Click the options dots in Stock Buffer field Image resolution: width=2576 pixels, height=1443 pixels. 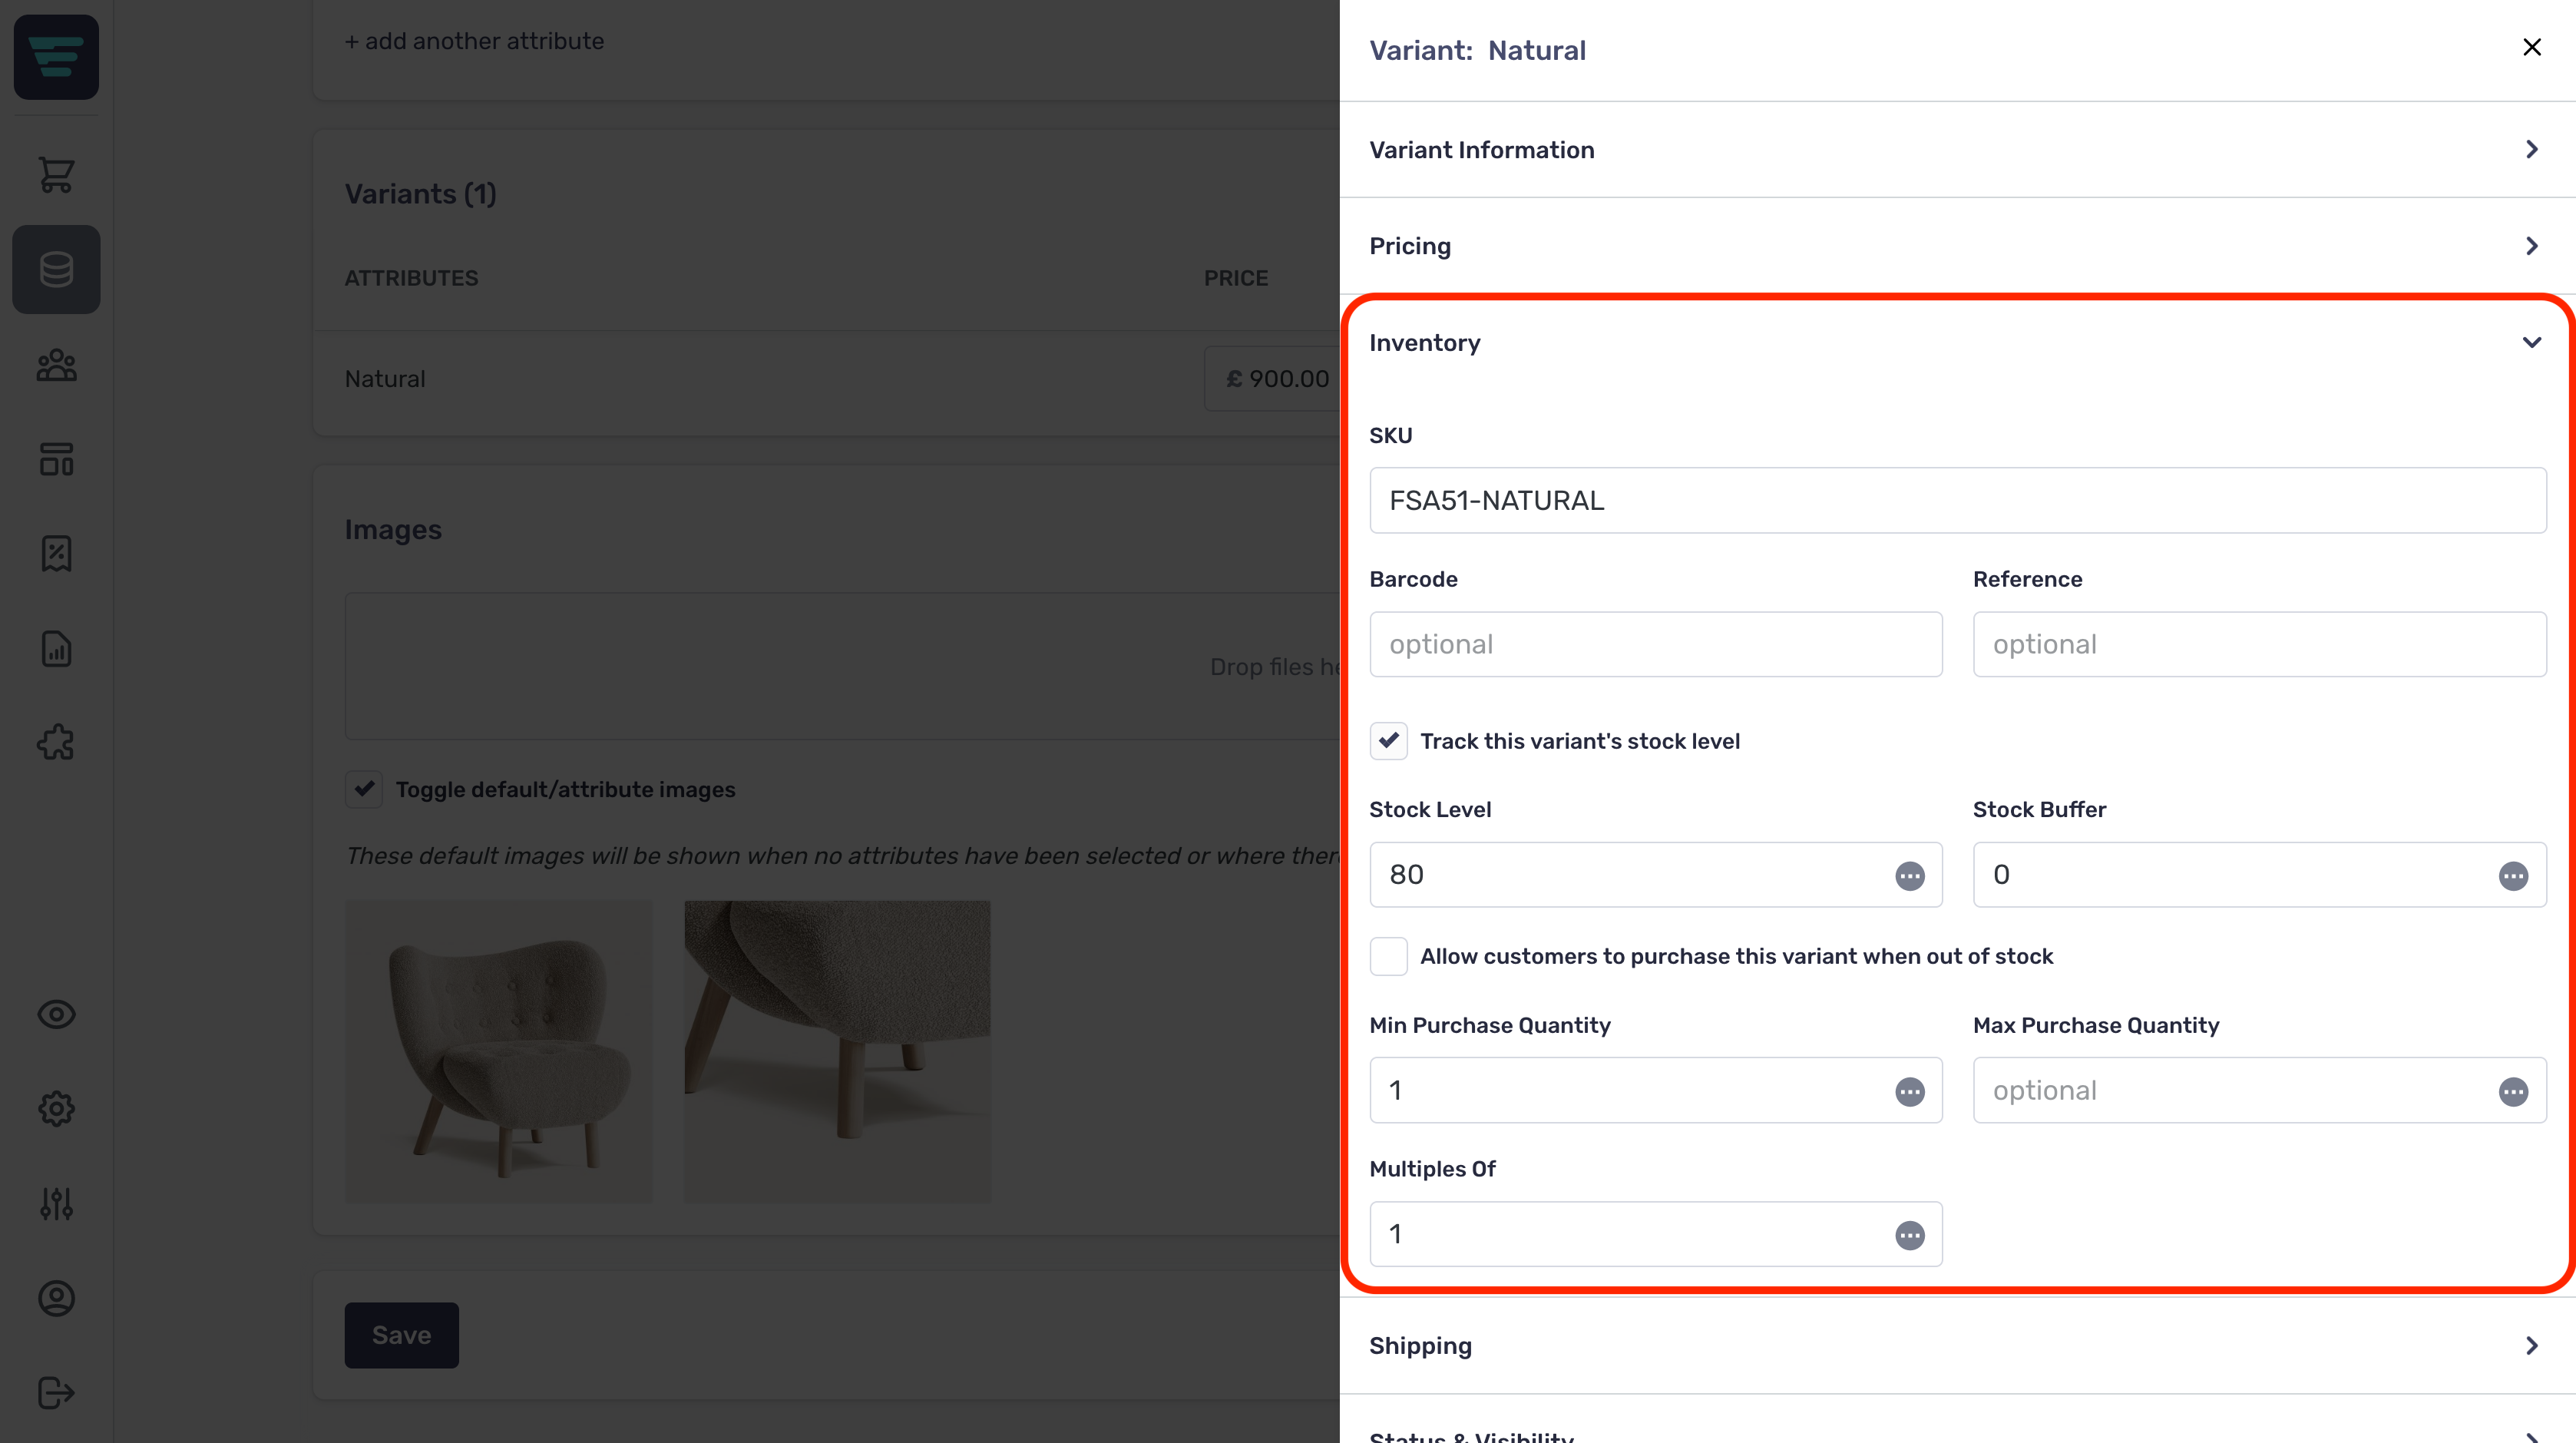[x=2513, y=876]
